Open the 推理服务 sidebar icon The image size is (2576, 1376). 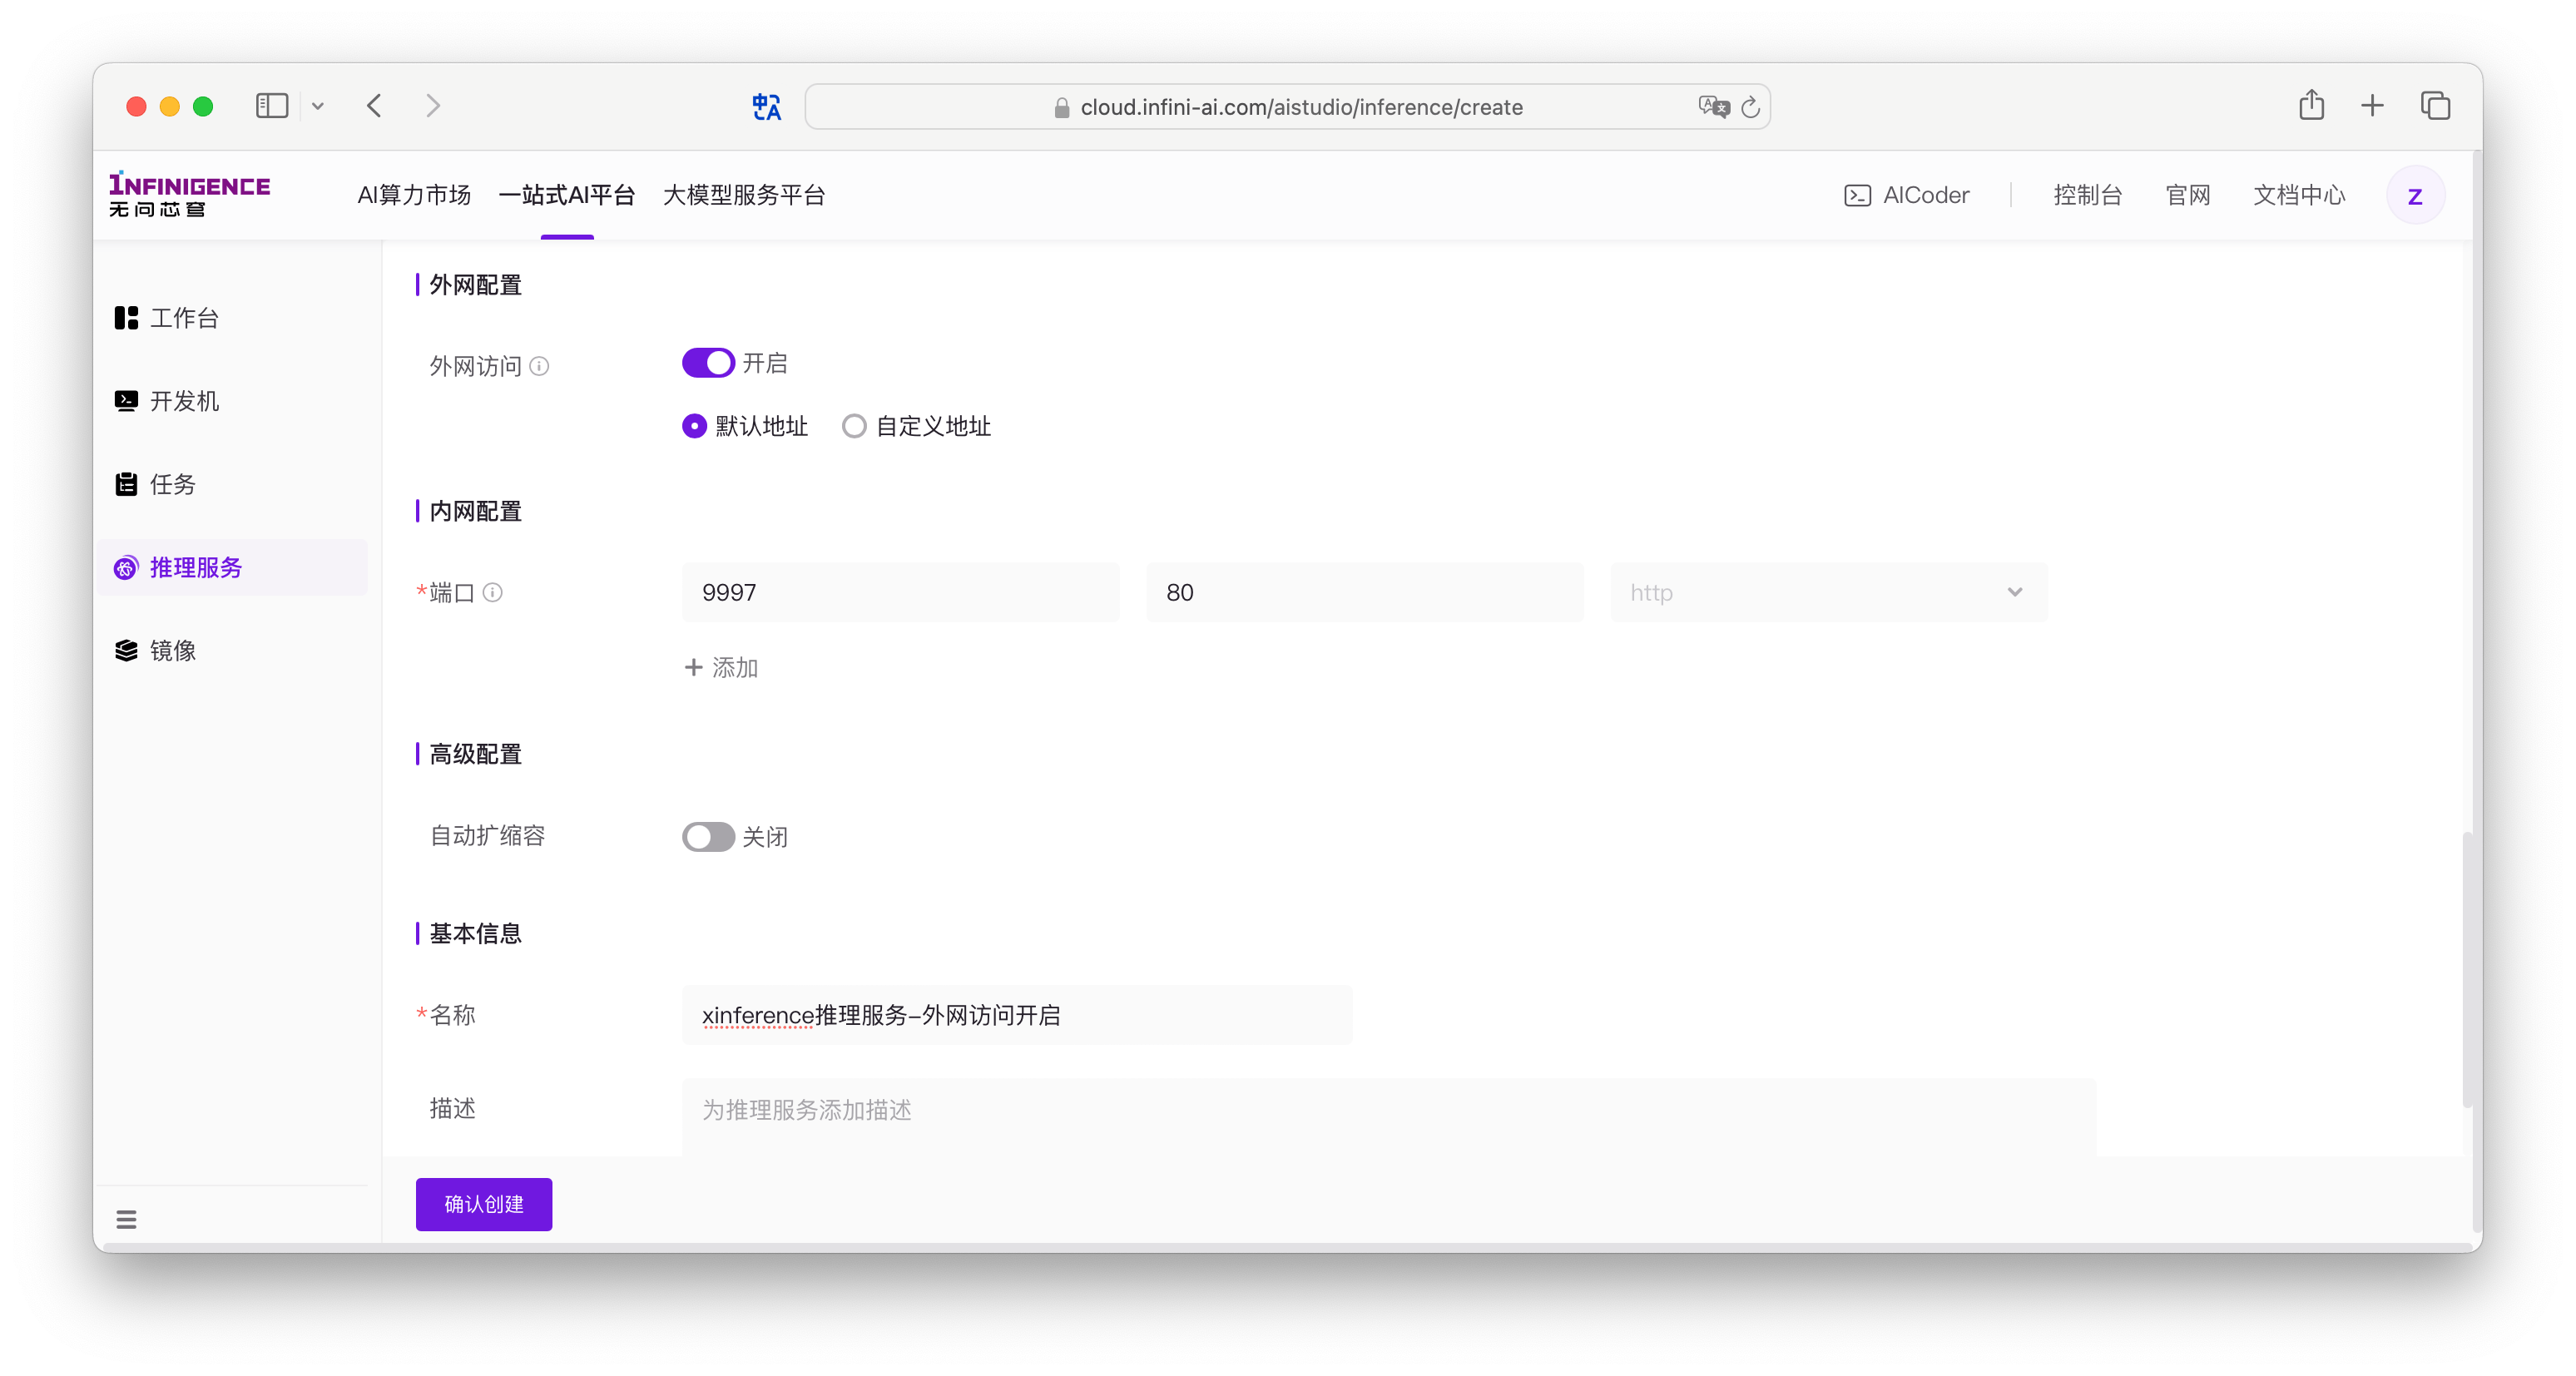click(125, 568)
